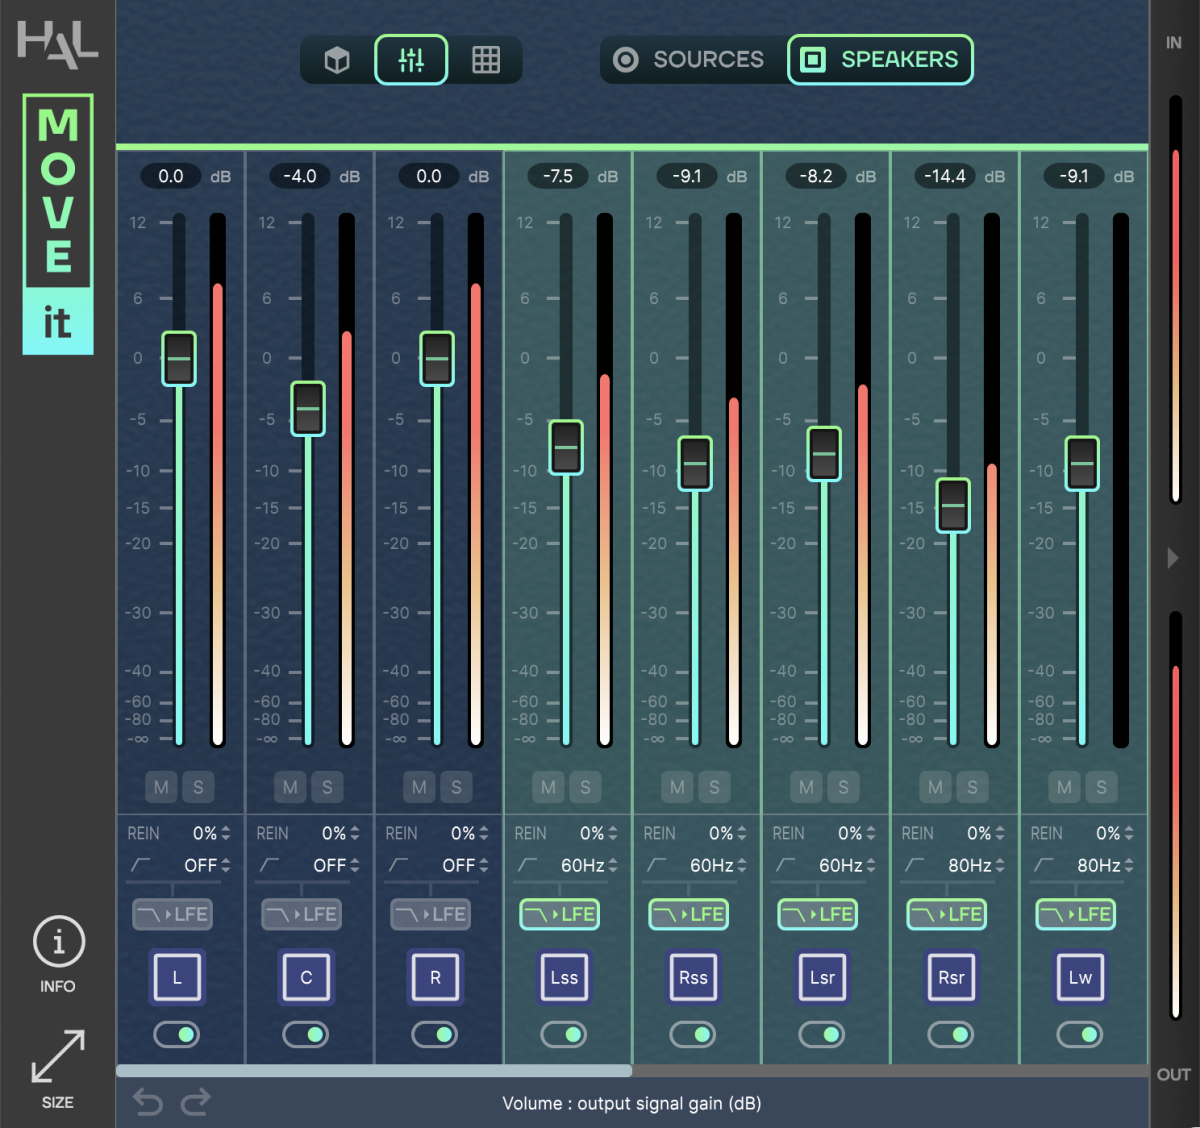Select the L speaker channel button

coord(177,977)
